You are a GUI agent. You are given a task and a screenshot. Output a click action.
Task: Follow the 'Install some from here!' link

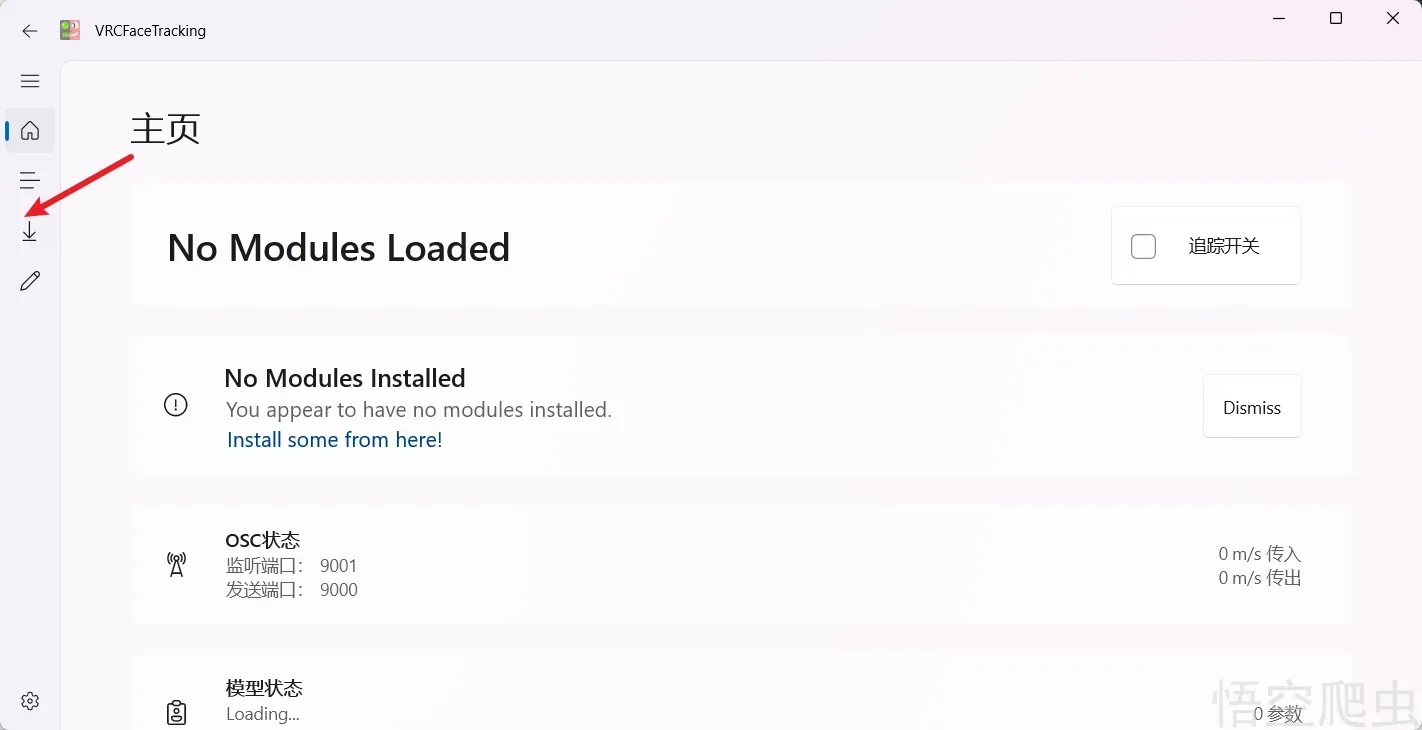coord(335,440)
